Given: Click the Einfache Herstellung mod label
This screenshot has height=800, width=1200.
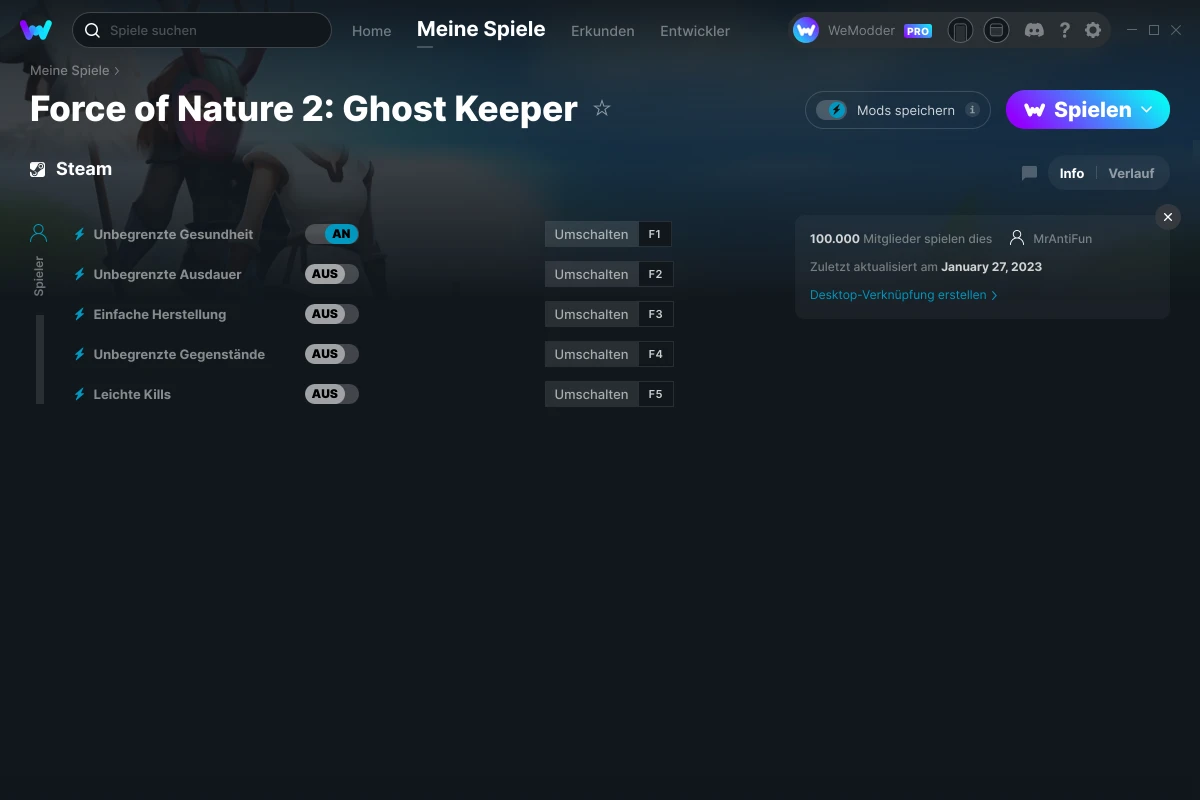Looking at the screenshot, I should tap(160, 314).
